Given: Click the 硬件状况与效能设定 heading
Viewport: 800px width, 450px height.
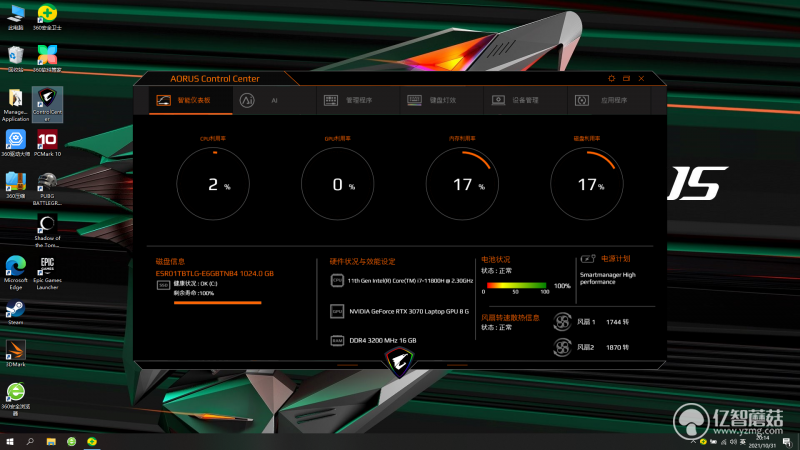Looking at the screenshot, I should tap(362, 261).
